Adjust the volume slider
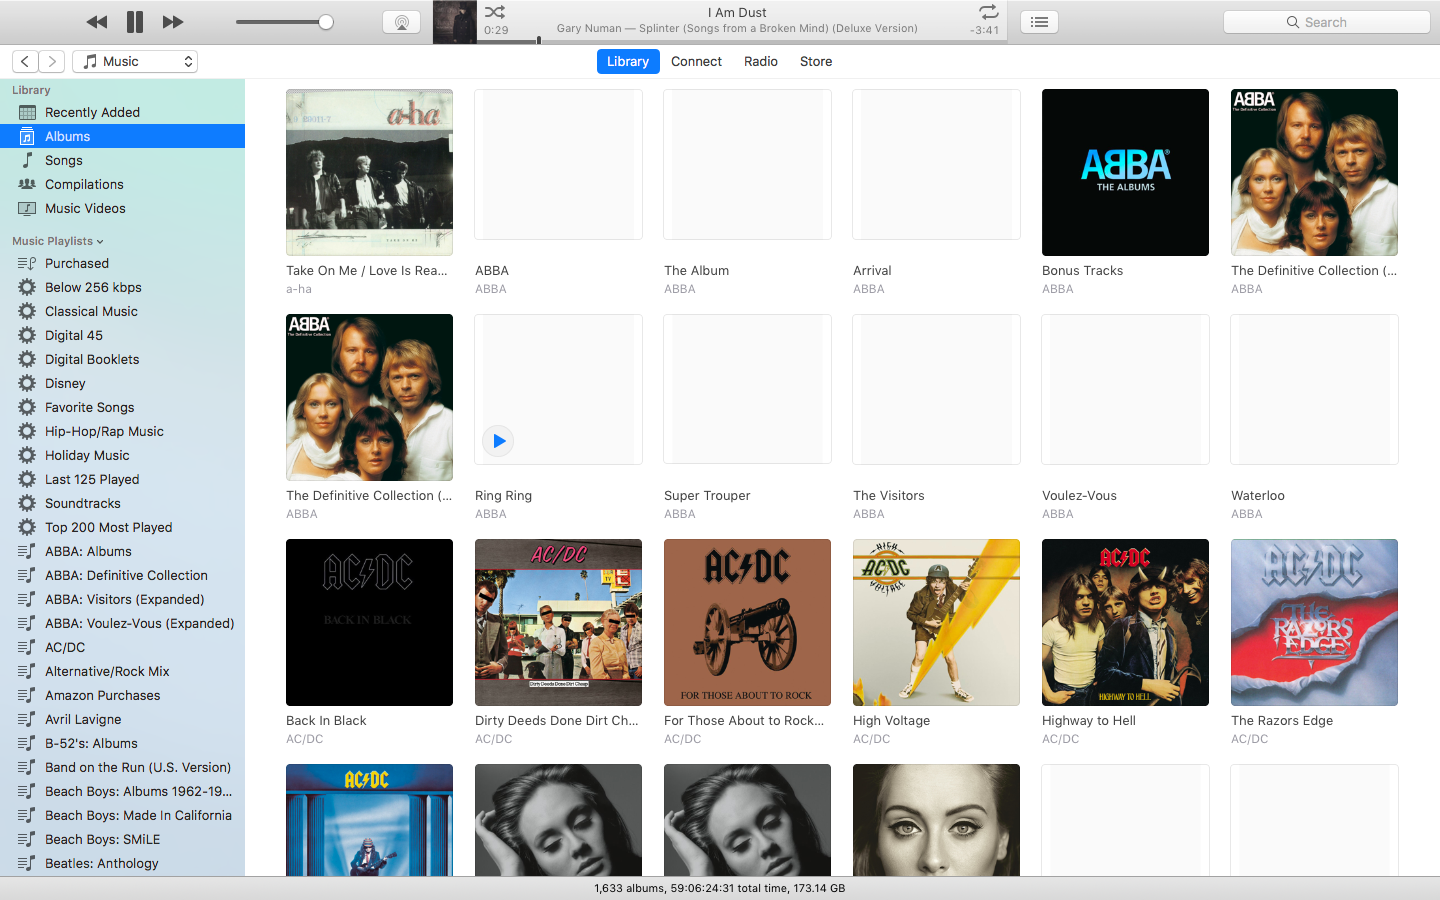 pos(285,22)
